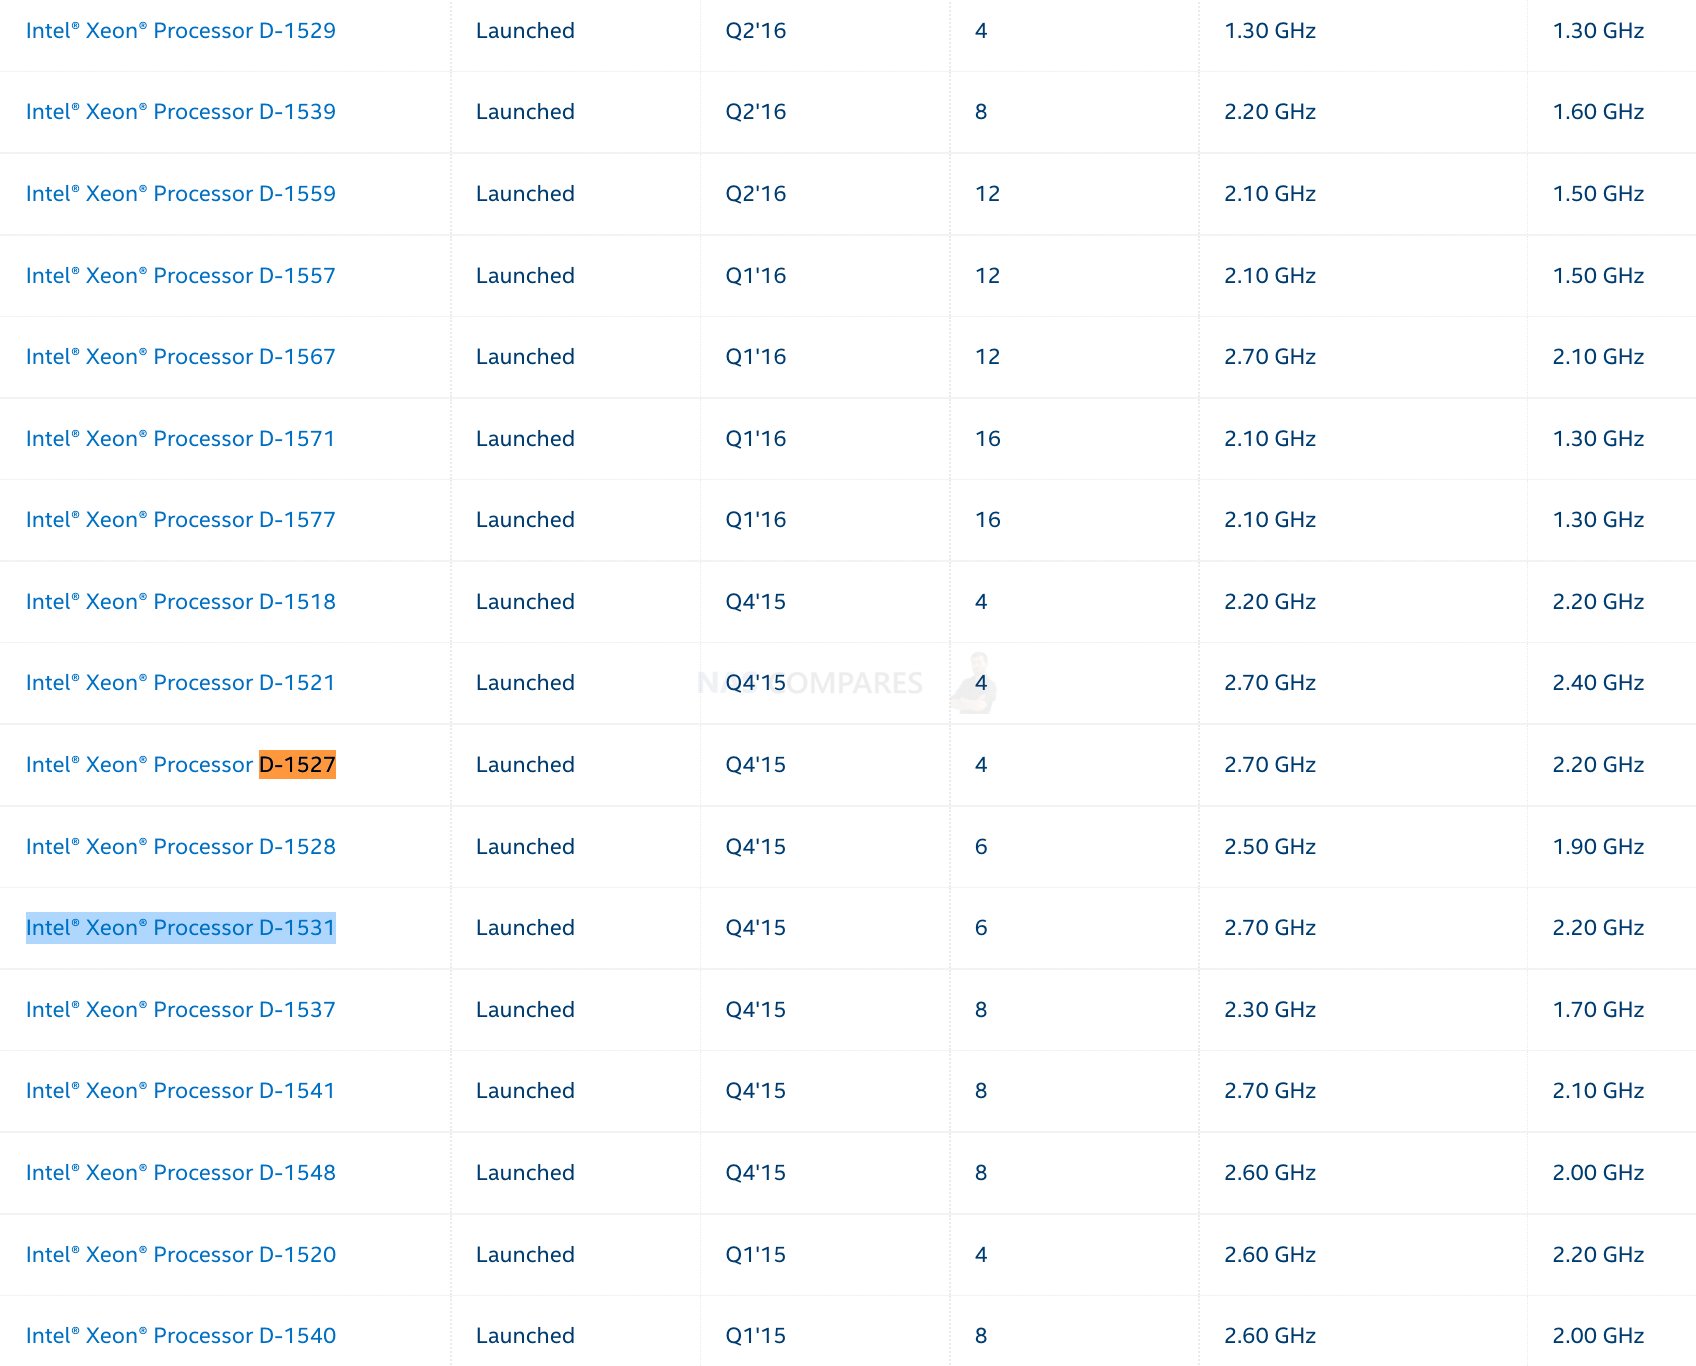1696x1366 pixels.
Task: Open the Intel Xeon Processor D-1571 link
Action: [x=181, y=439]
